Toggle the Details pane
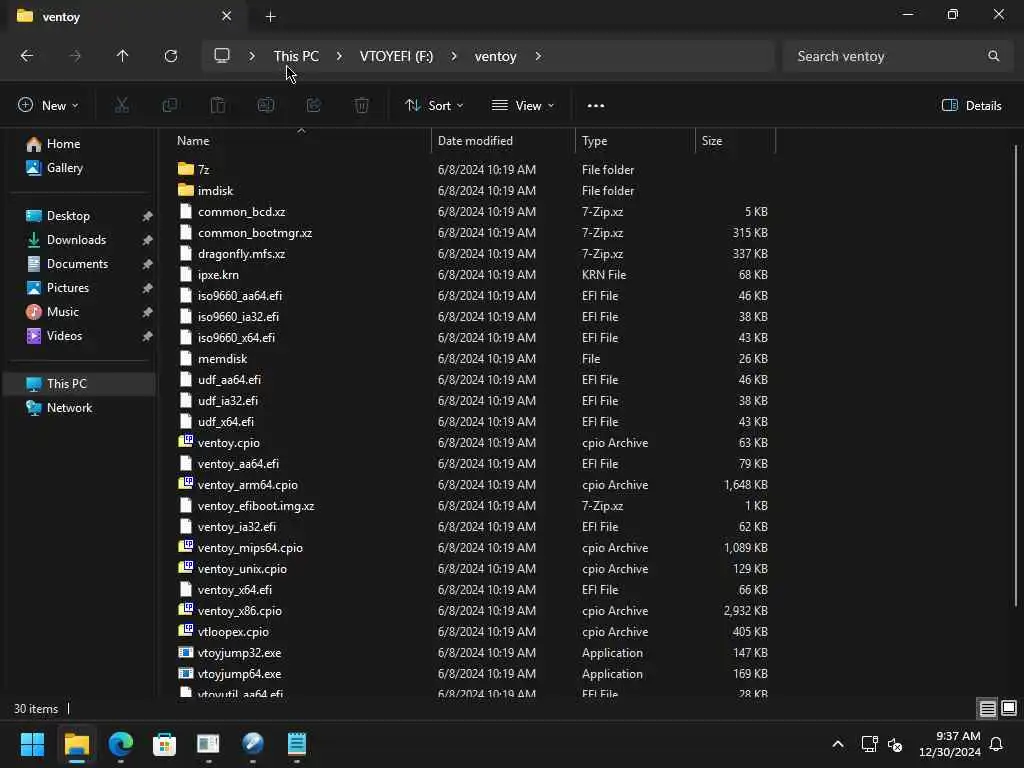Viewport: 1024px width, 768px height. [971, 105]
